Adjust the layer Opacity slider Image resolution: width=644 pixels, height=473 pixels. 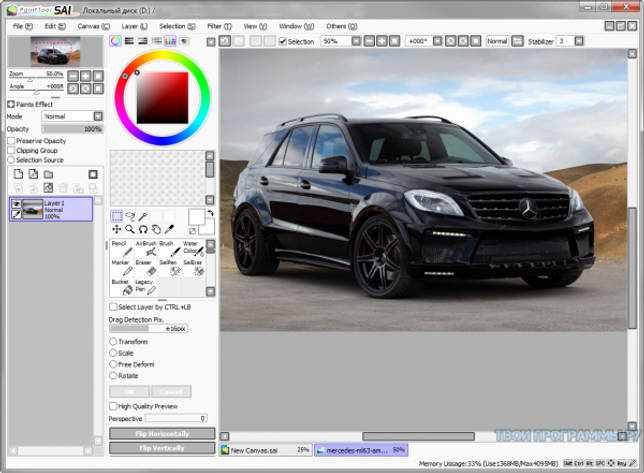pyautogui.click(x=72, y=129)
